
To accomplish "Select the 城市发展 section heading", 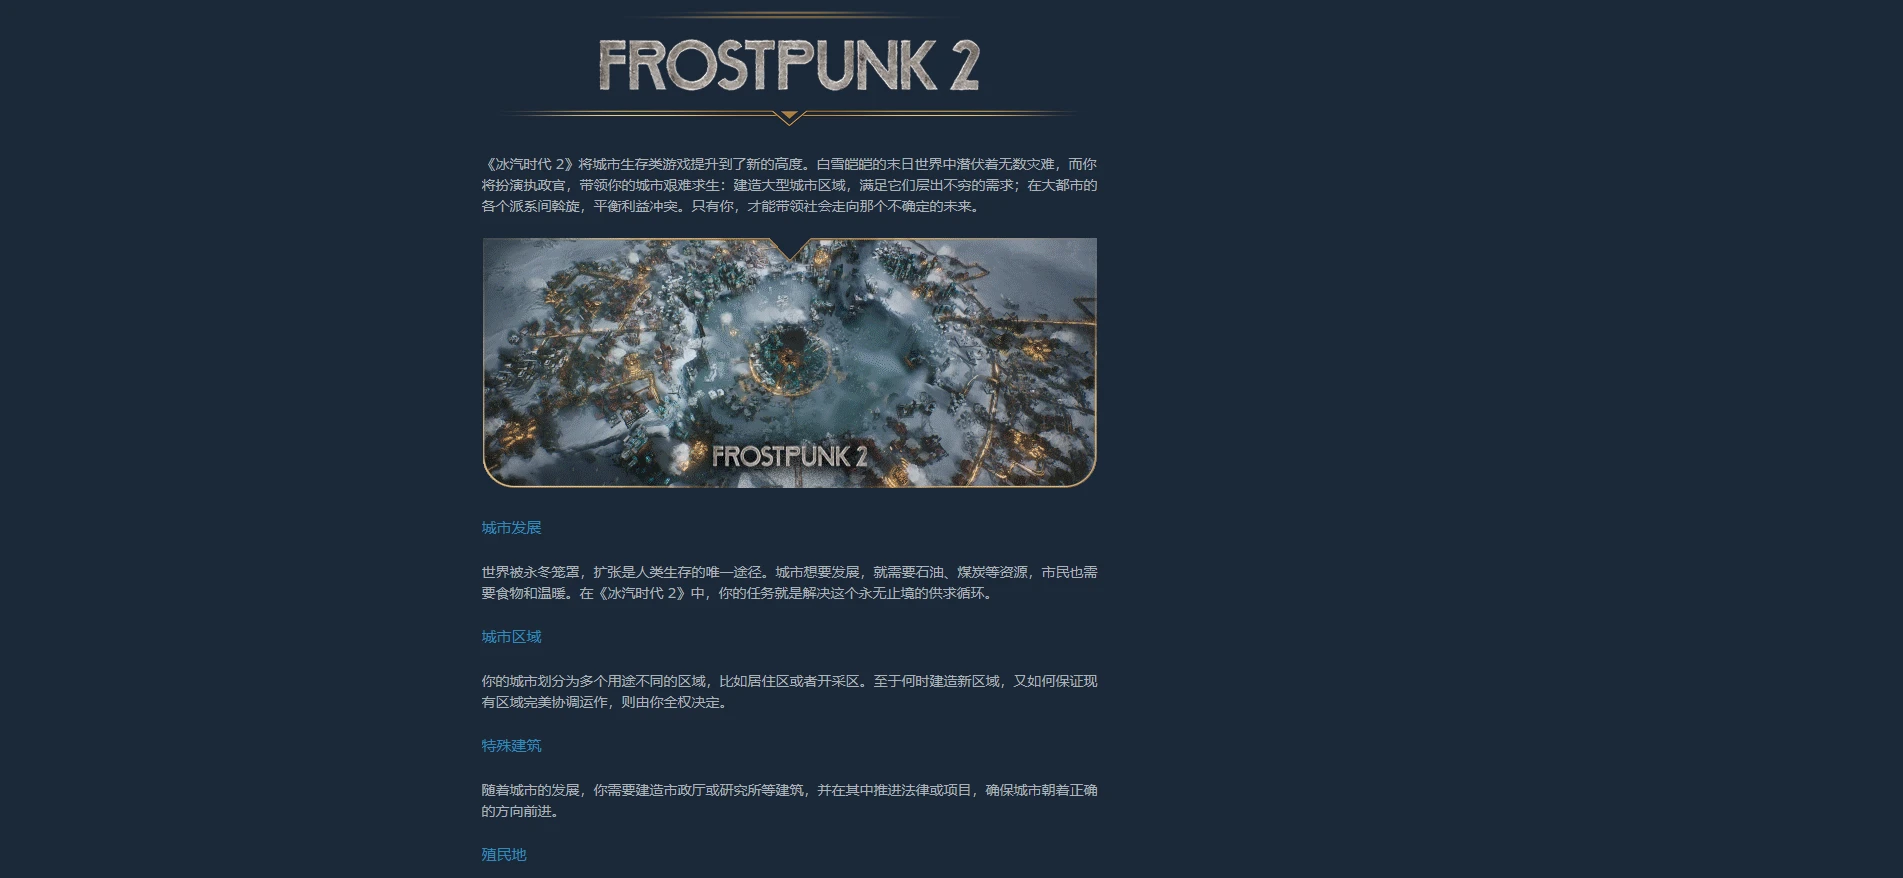I will [x=511, y=528].
